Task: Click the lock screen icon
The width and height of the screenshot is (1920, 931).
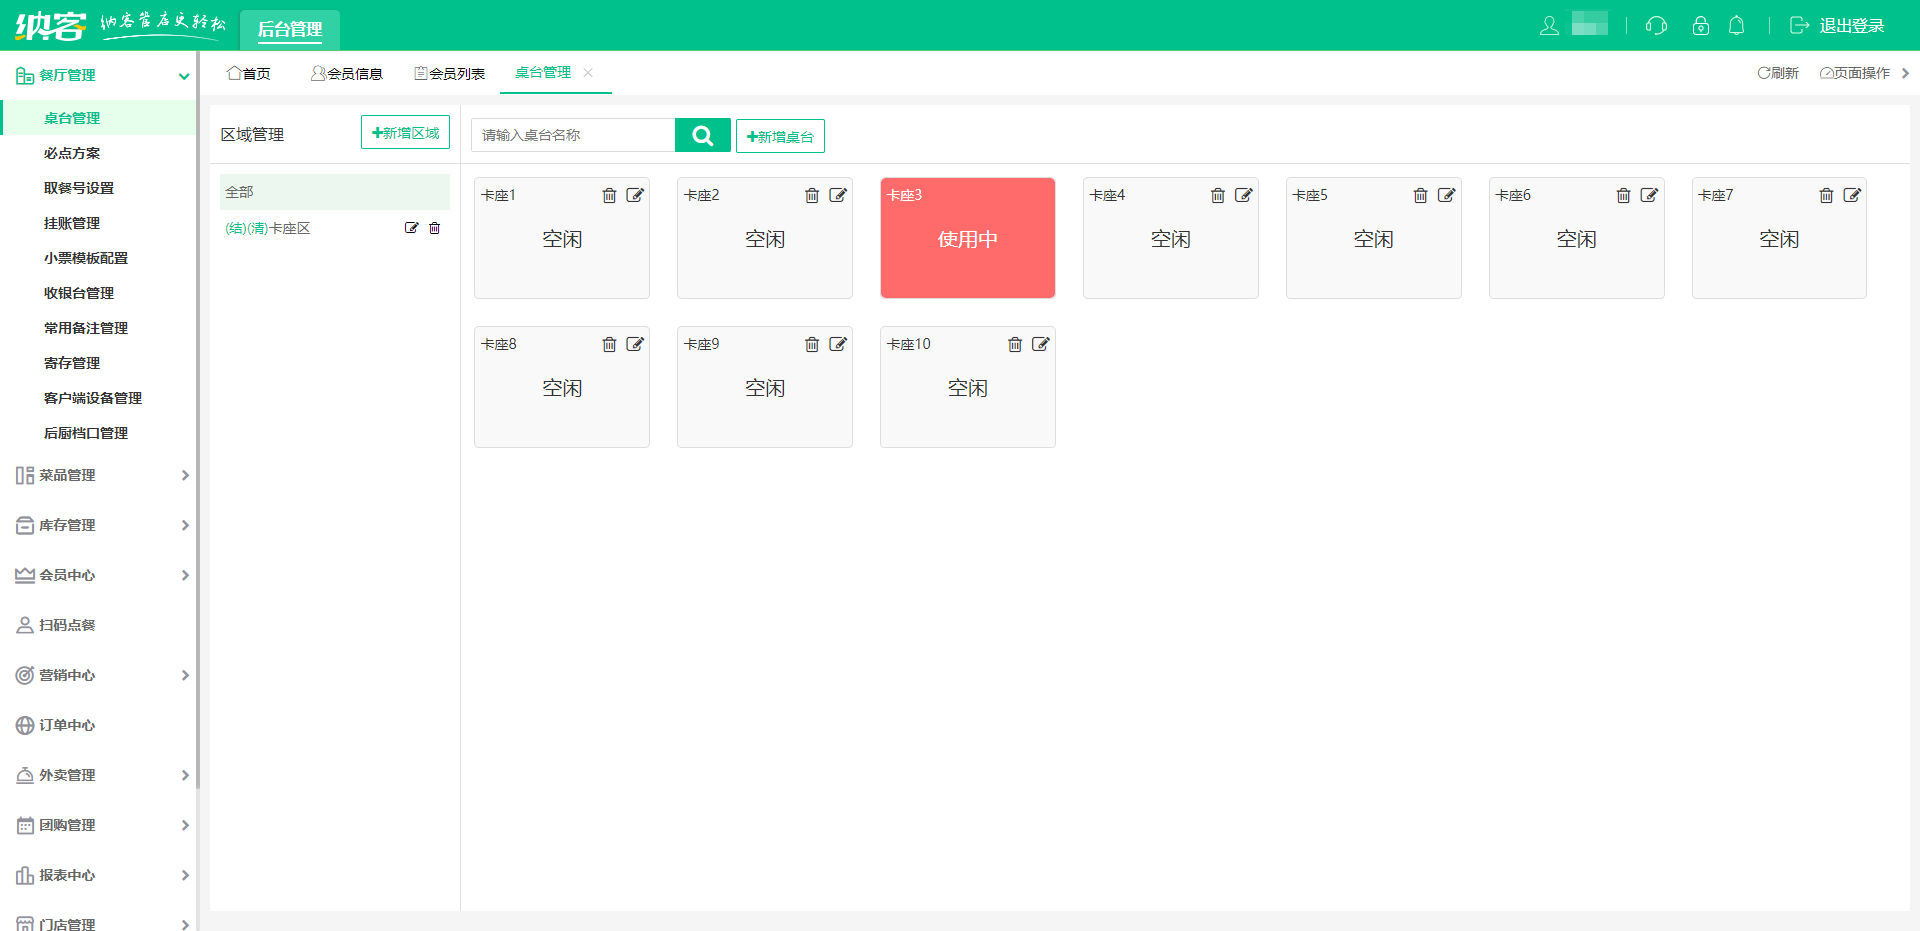Action: pos(1700,26)
